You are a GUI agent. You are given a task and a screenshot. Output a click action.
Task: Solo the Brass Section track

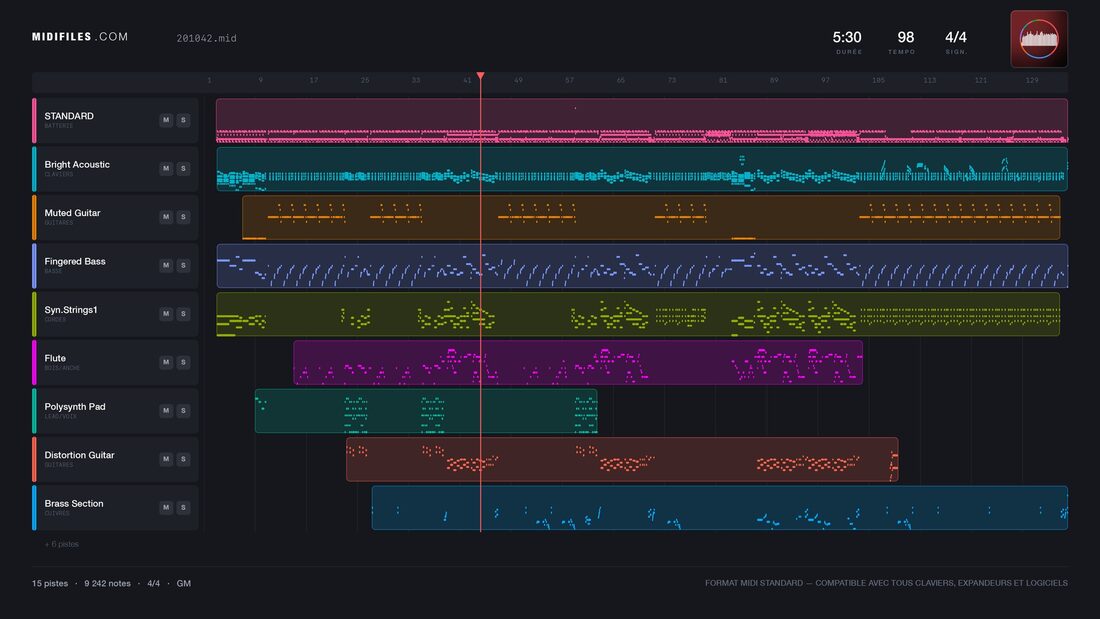point(183,507)
